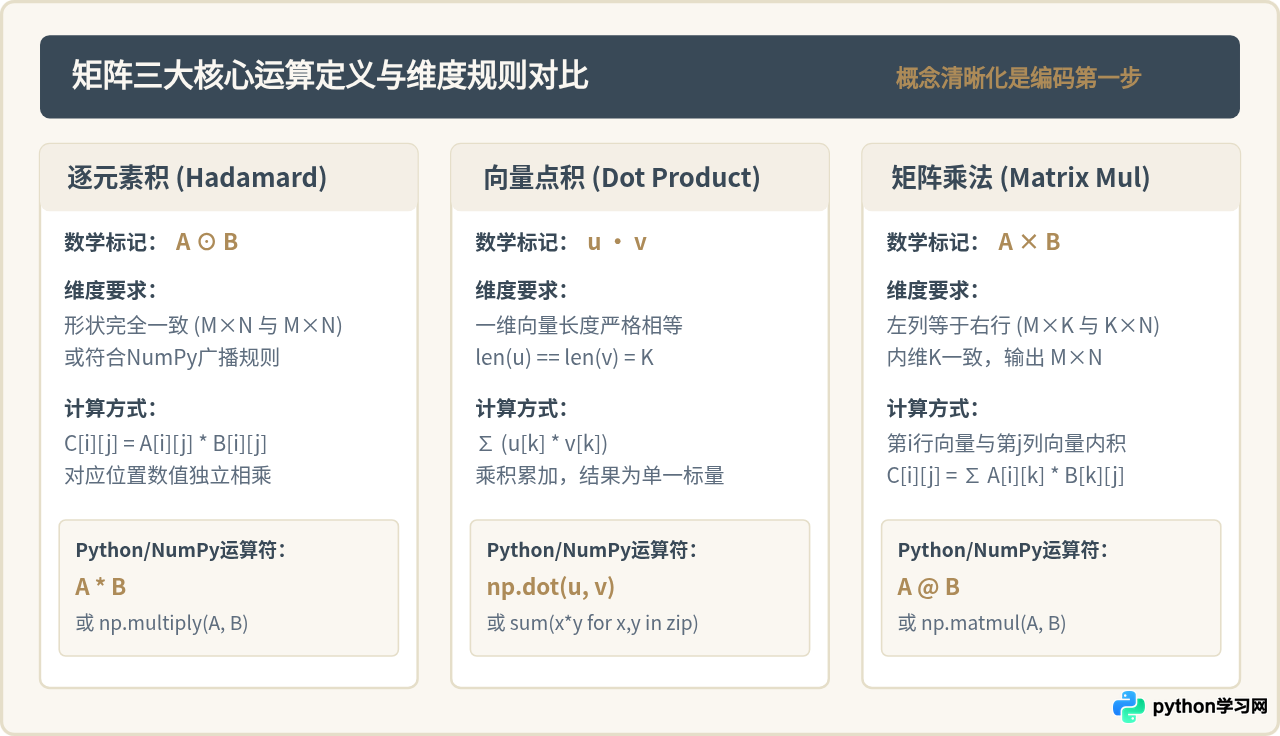Image resolution: width=1280 pixels, height=736 pixels.
Task: Click the notation u · v
Action: pyautogui.click(x=617, y=242)
